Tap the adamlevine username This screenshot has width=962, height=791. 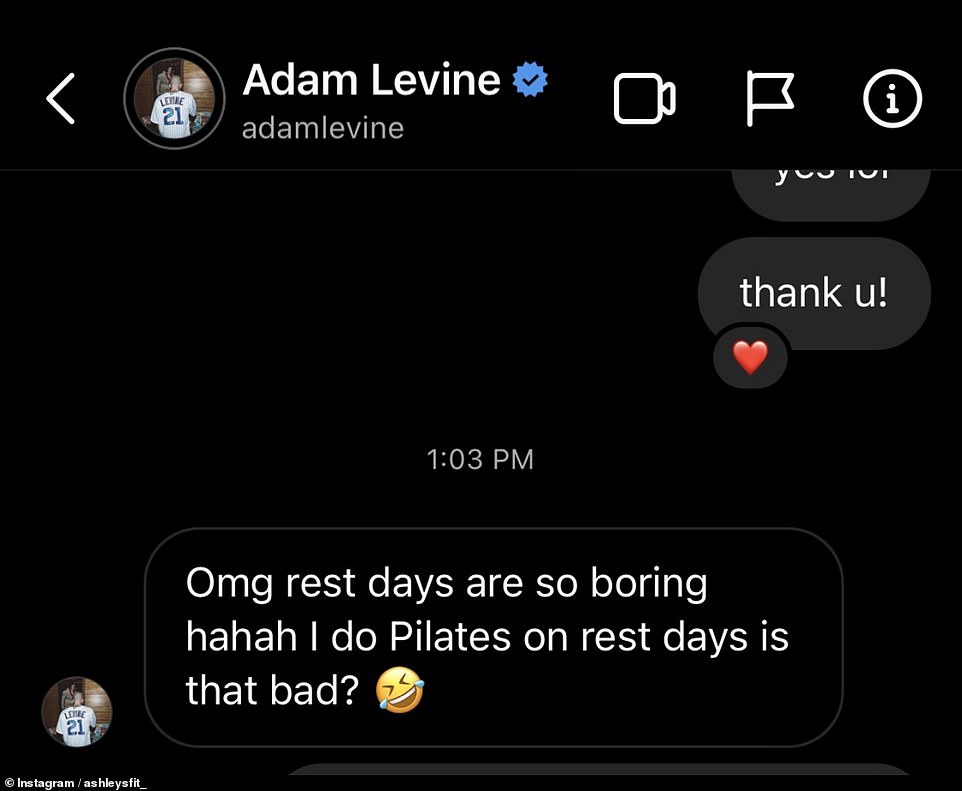323,128
